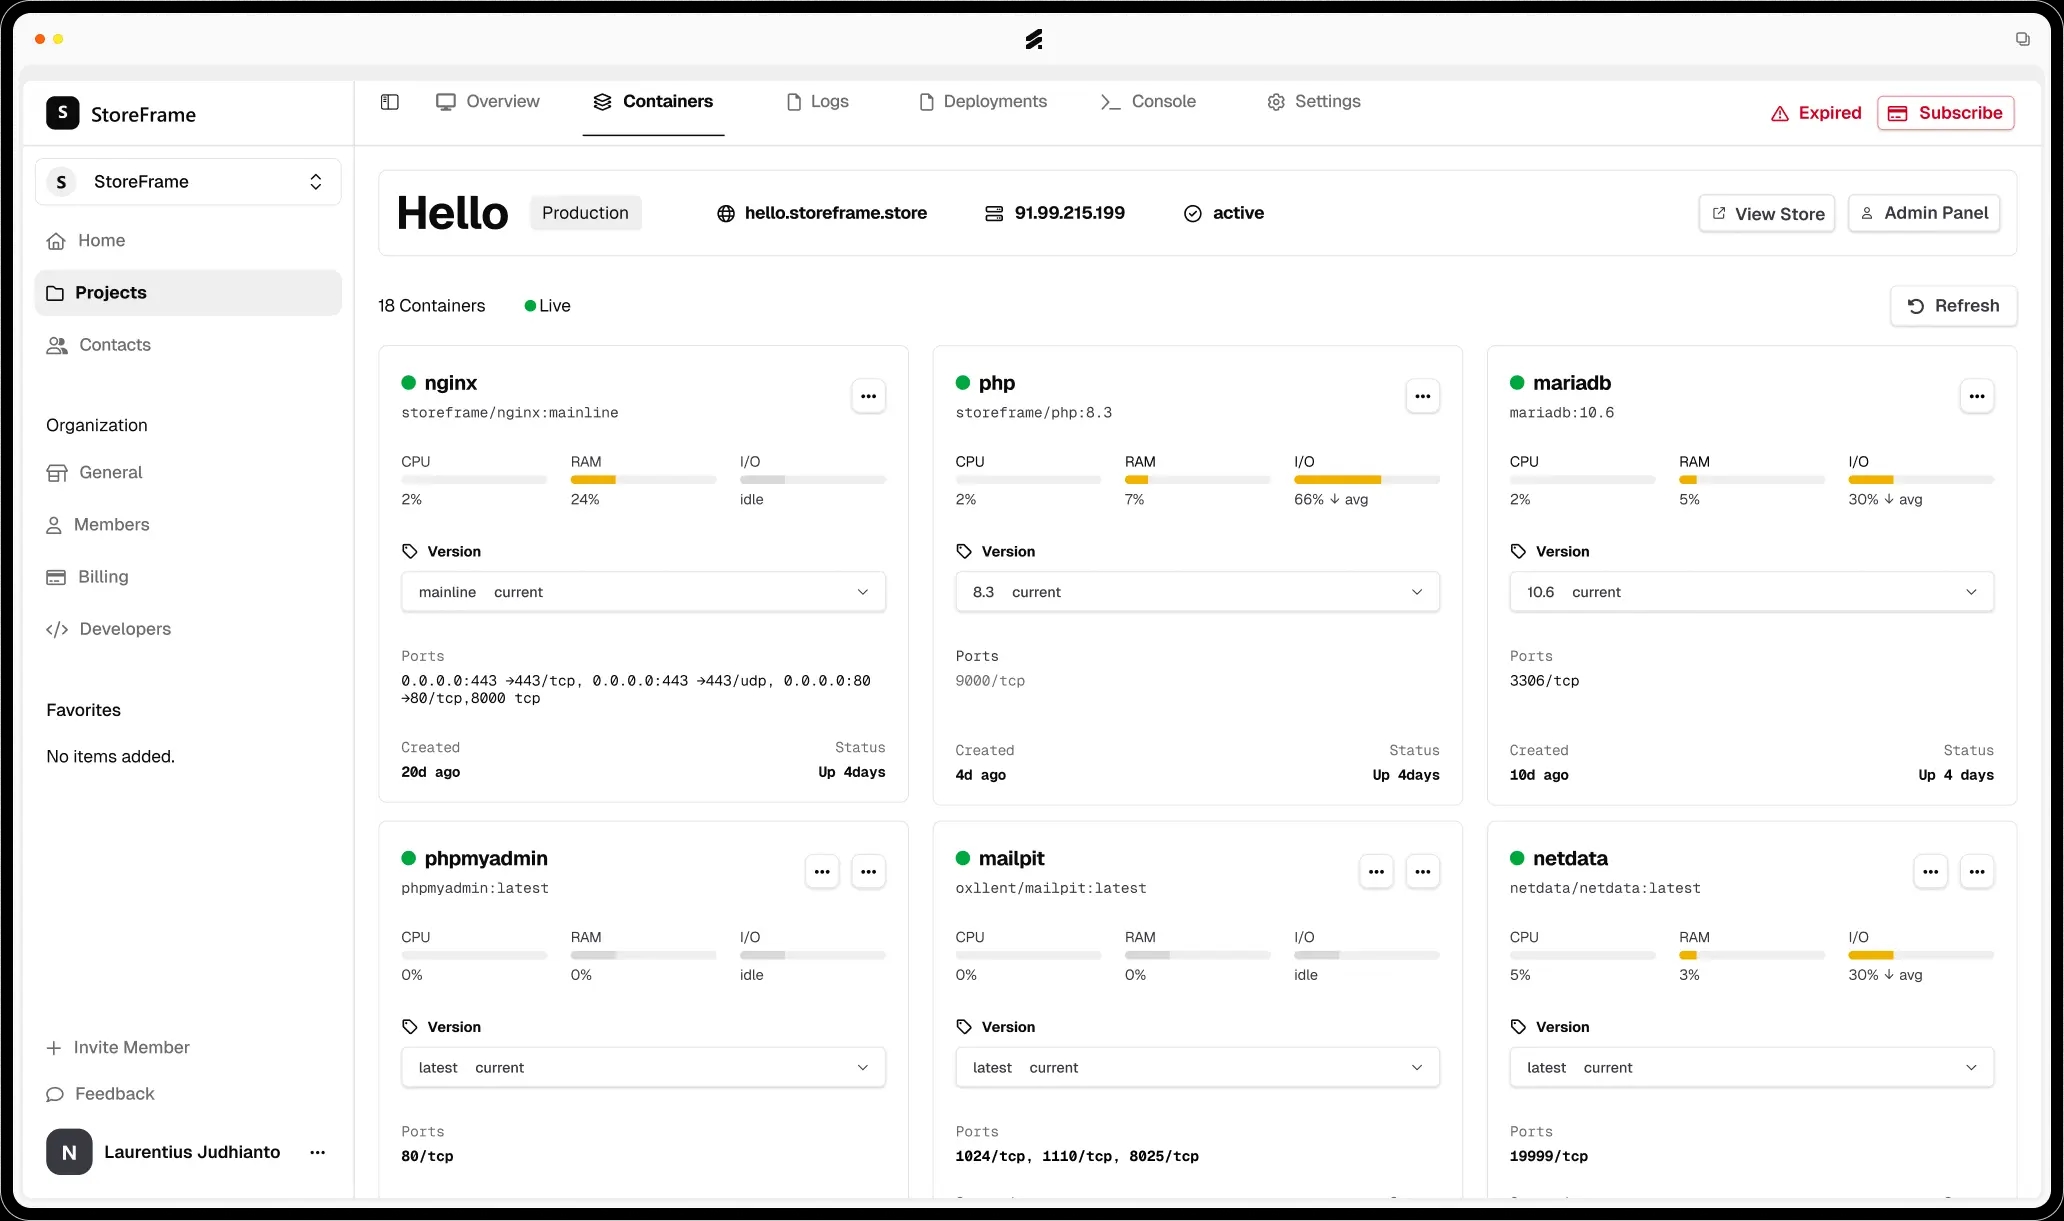
Task: Click the Refresh button for containers
Action: pos(1953,305)
